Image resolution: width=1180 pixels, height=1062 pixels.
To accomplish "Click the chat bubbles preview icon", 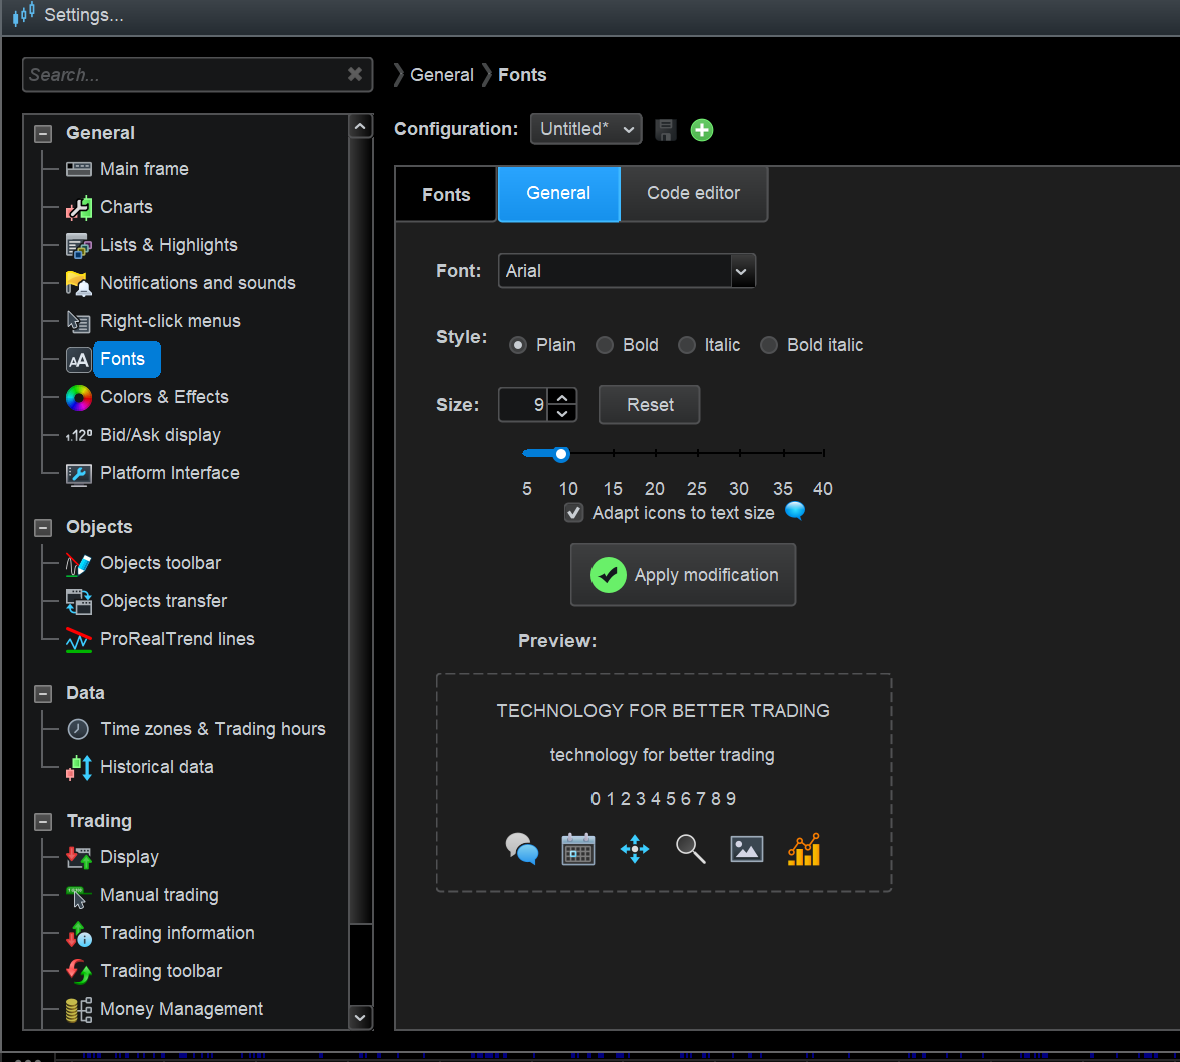I will point(522,849).
